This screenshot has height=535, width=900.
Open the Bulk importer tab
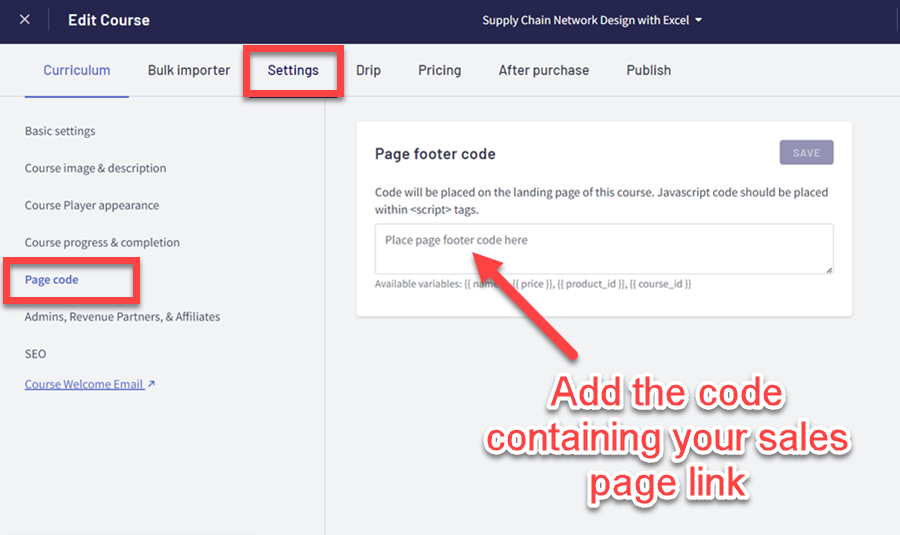(189, 70)
